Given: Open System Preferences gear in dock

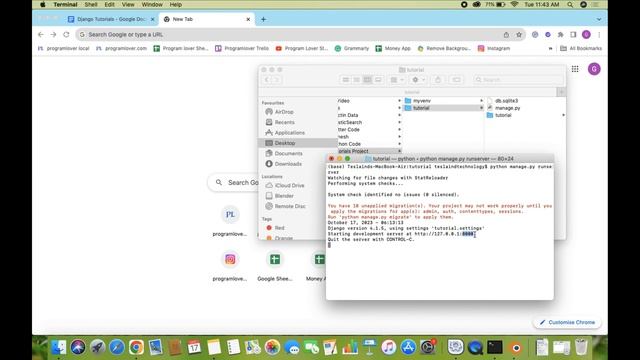Looking at the screenshot, I should click(x=428, y=347).
